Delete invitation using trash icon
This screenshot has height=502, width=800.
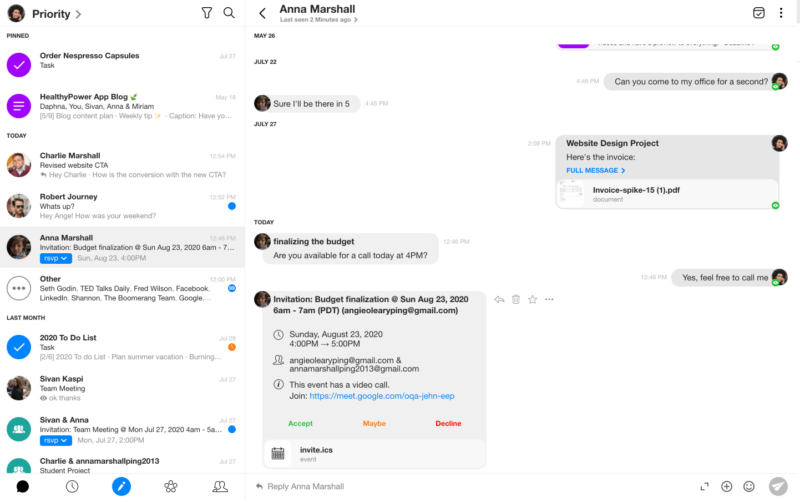tap(516, 299)
